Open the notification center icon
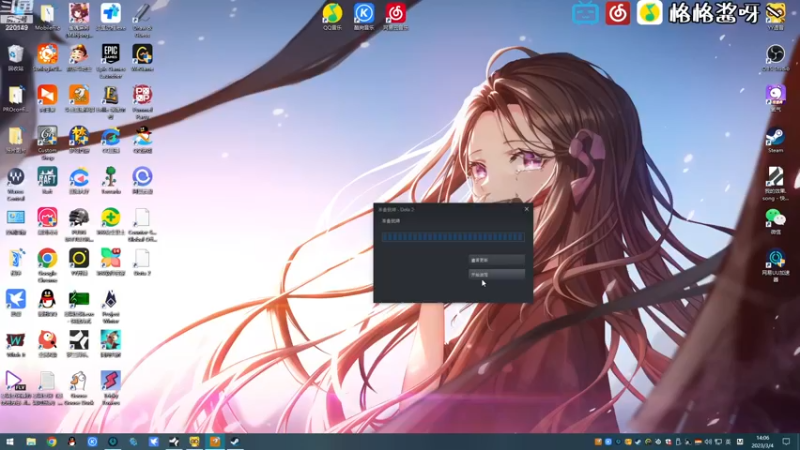 786,442
